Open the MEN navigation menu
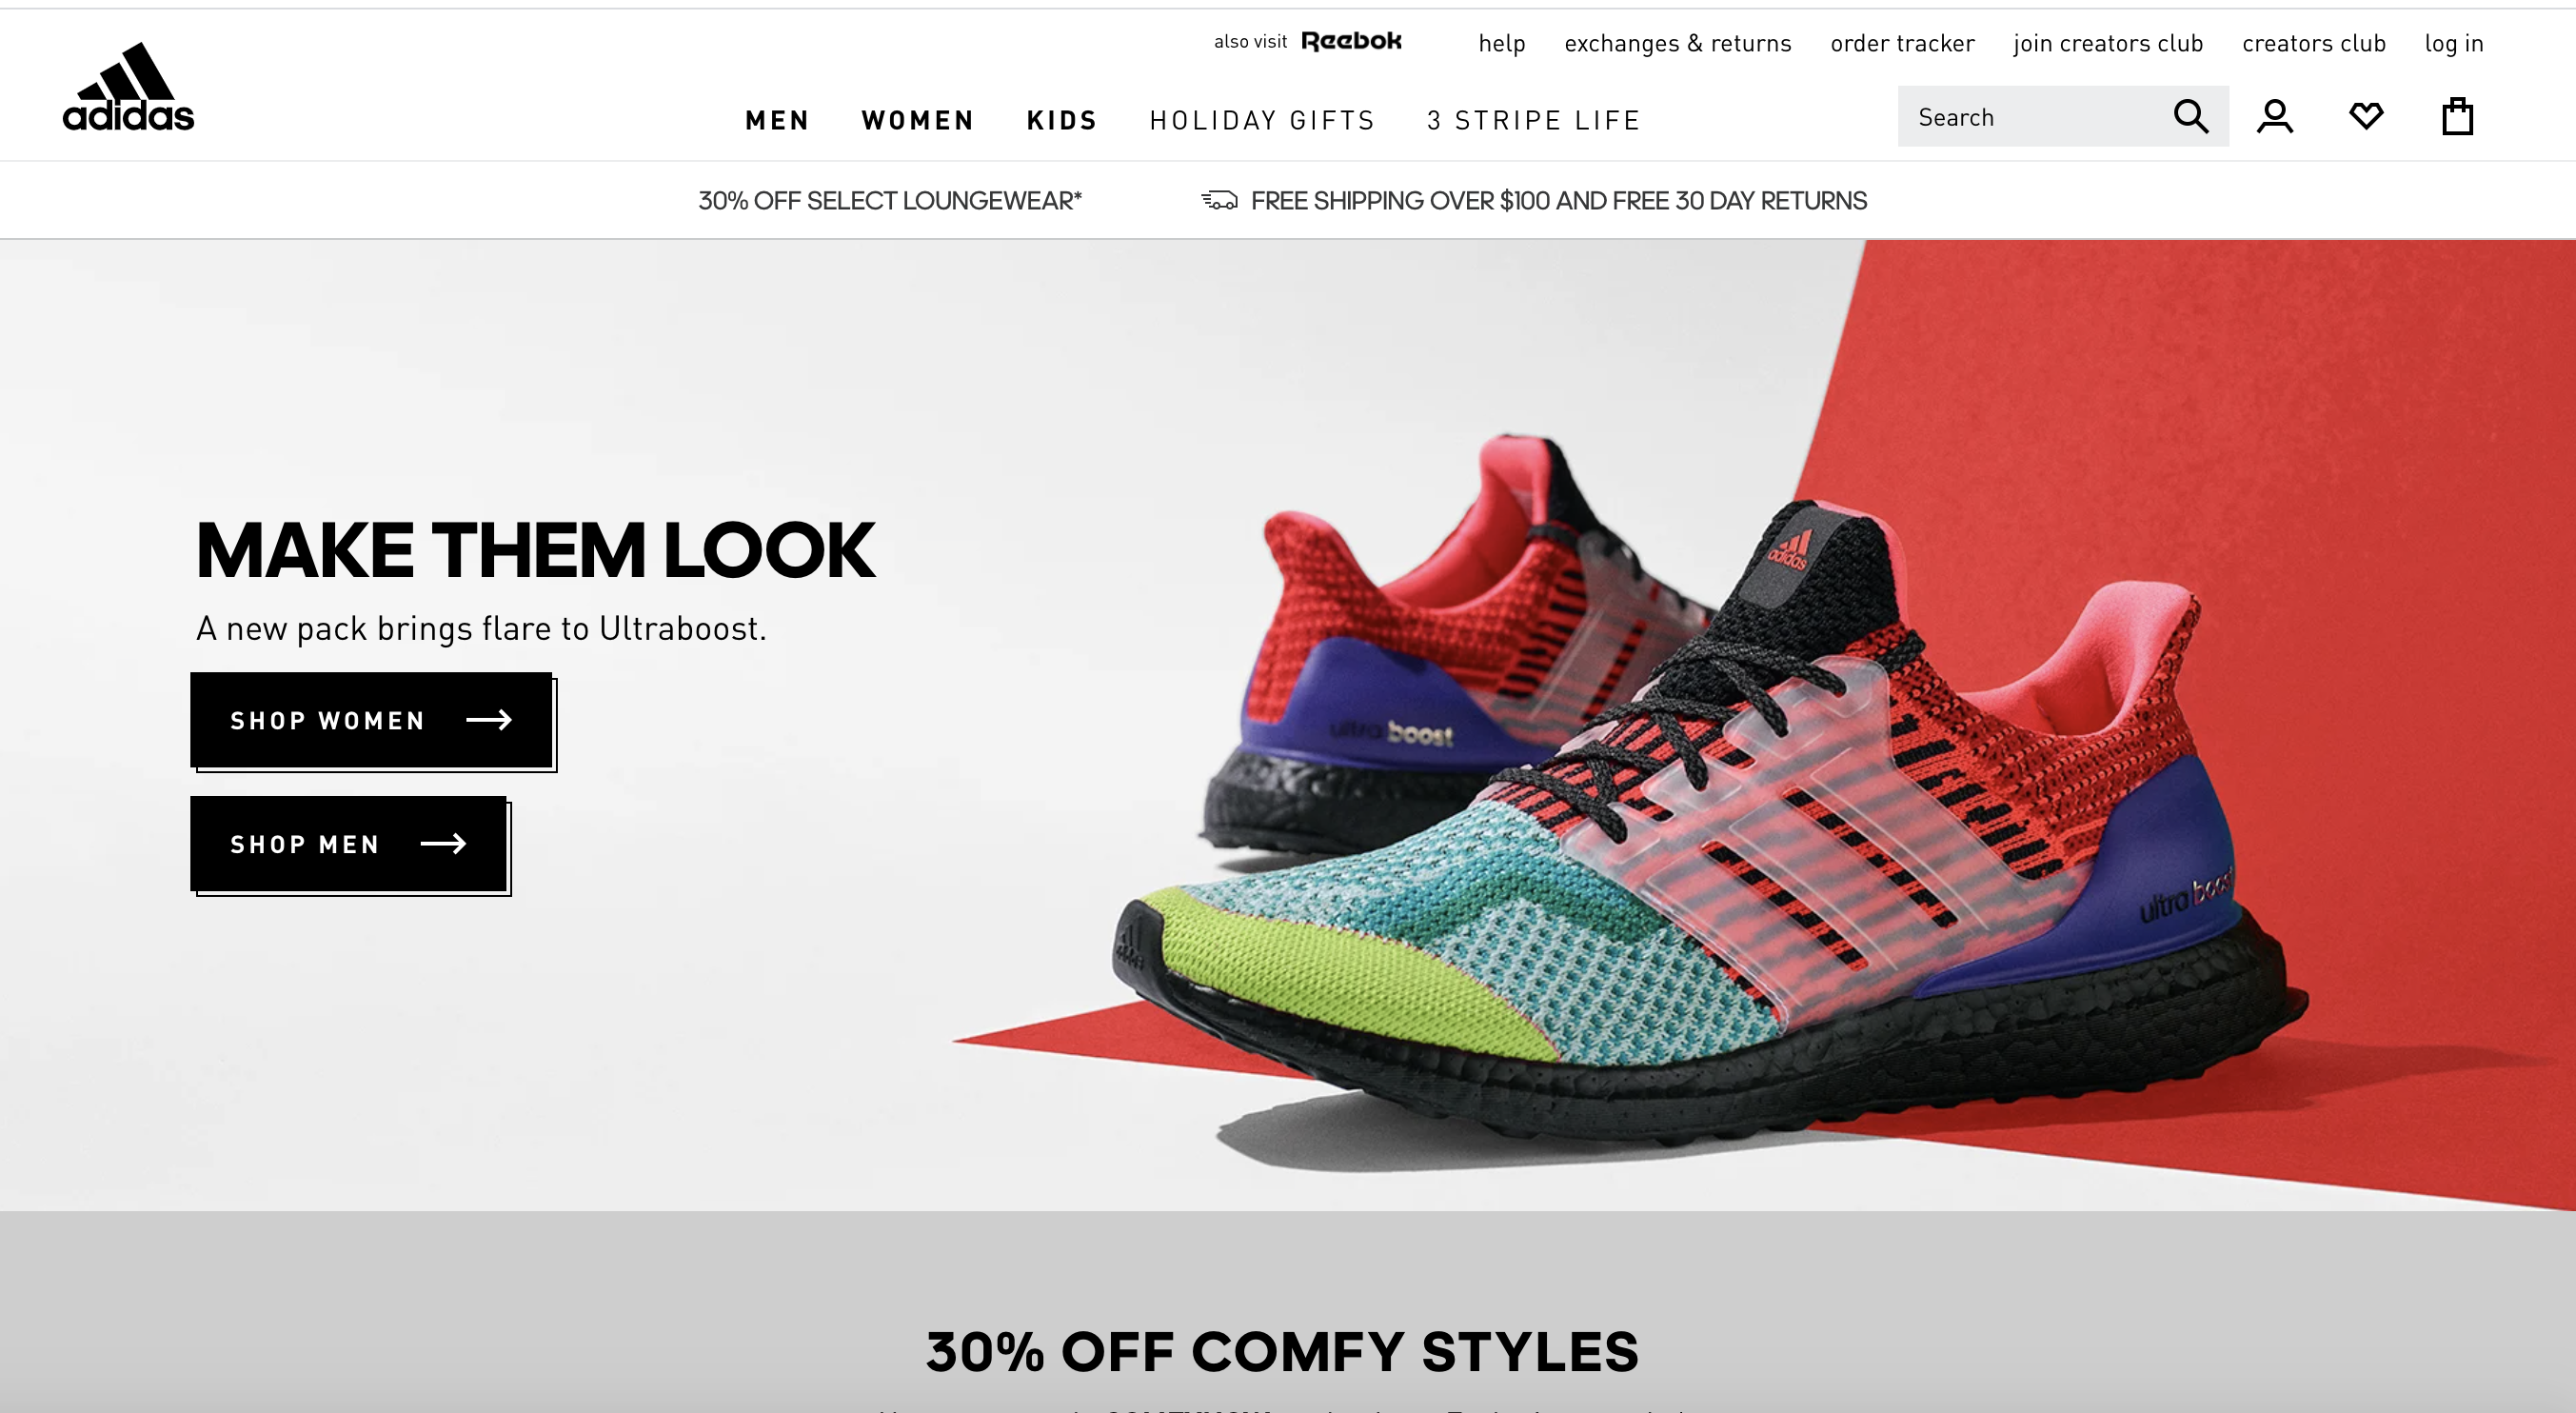Screen dimensions: 2576x1413 click(777, 120)
